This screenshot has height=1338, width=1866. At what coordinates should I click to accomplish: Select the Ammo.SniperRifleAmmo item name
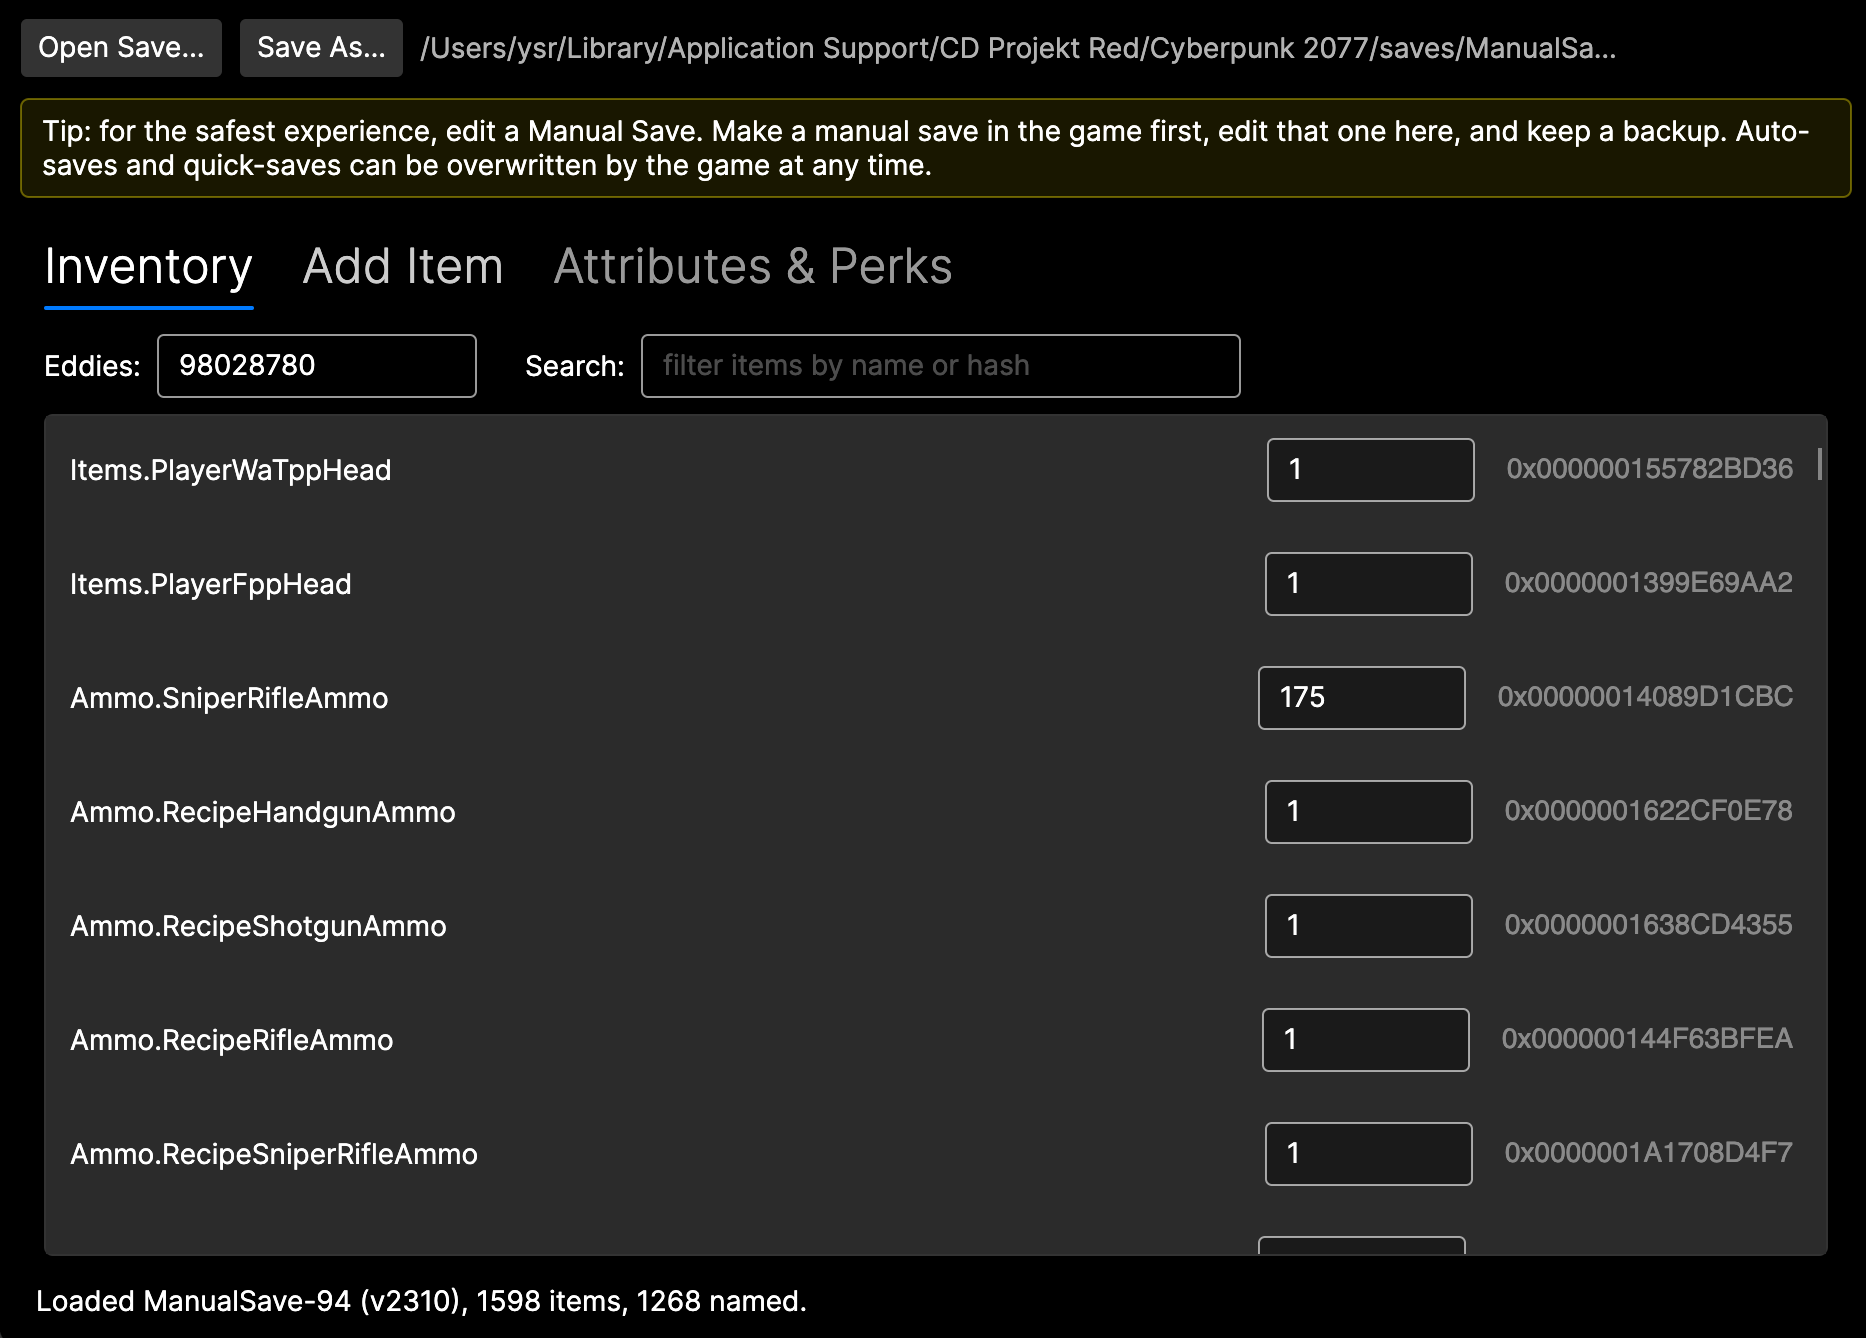(229, 698)
